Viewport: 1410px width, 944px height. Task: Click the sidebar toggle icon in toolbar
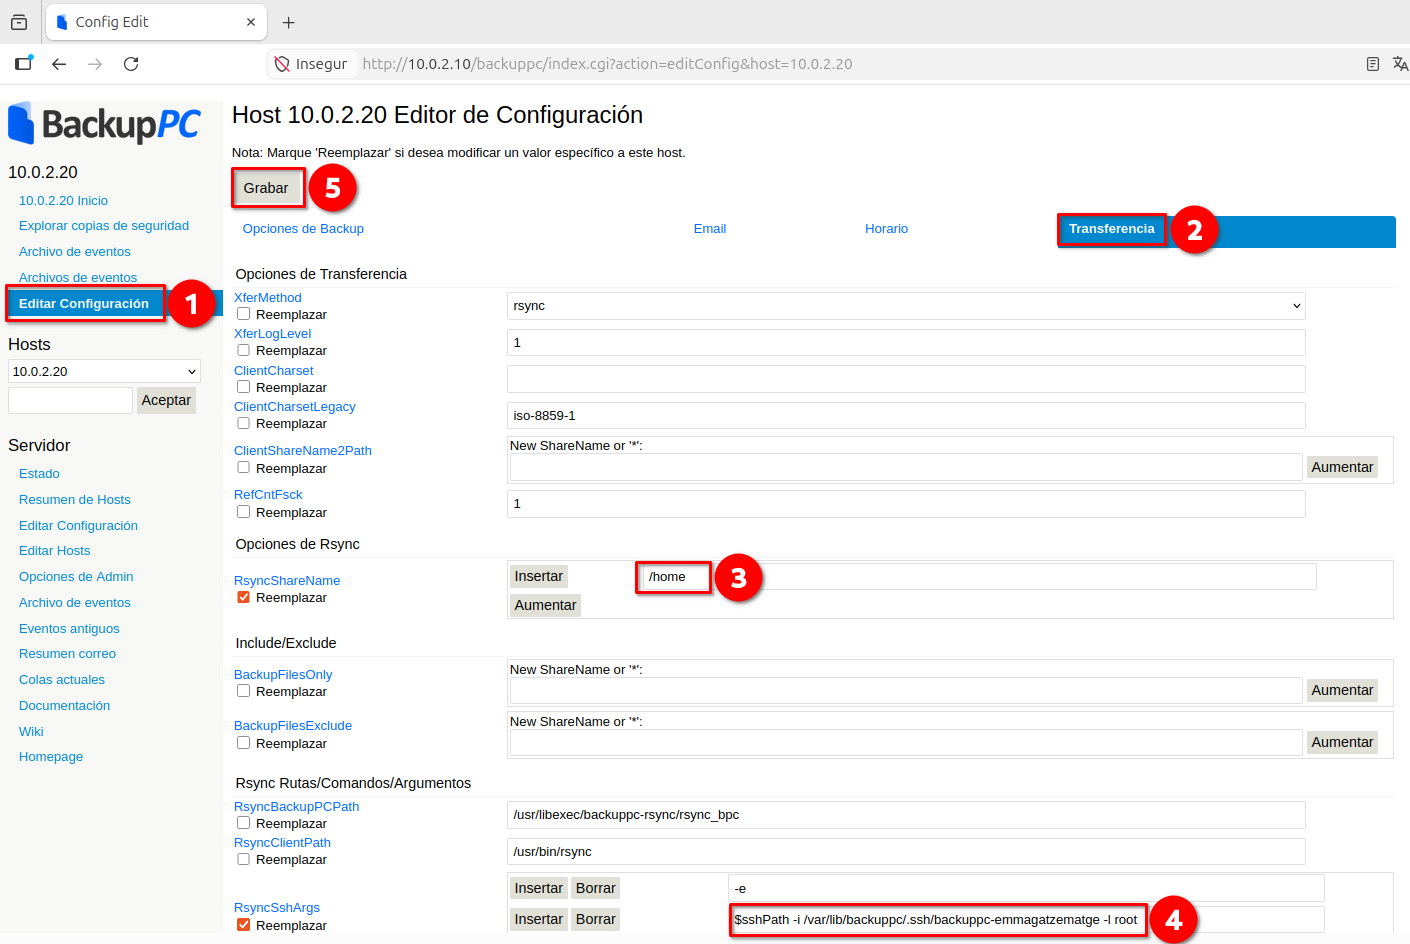click(x=23, y=63)
